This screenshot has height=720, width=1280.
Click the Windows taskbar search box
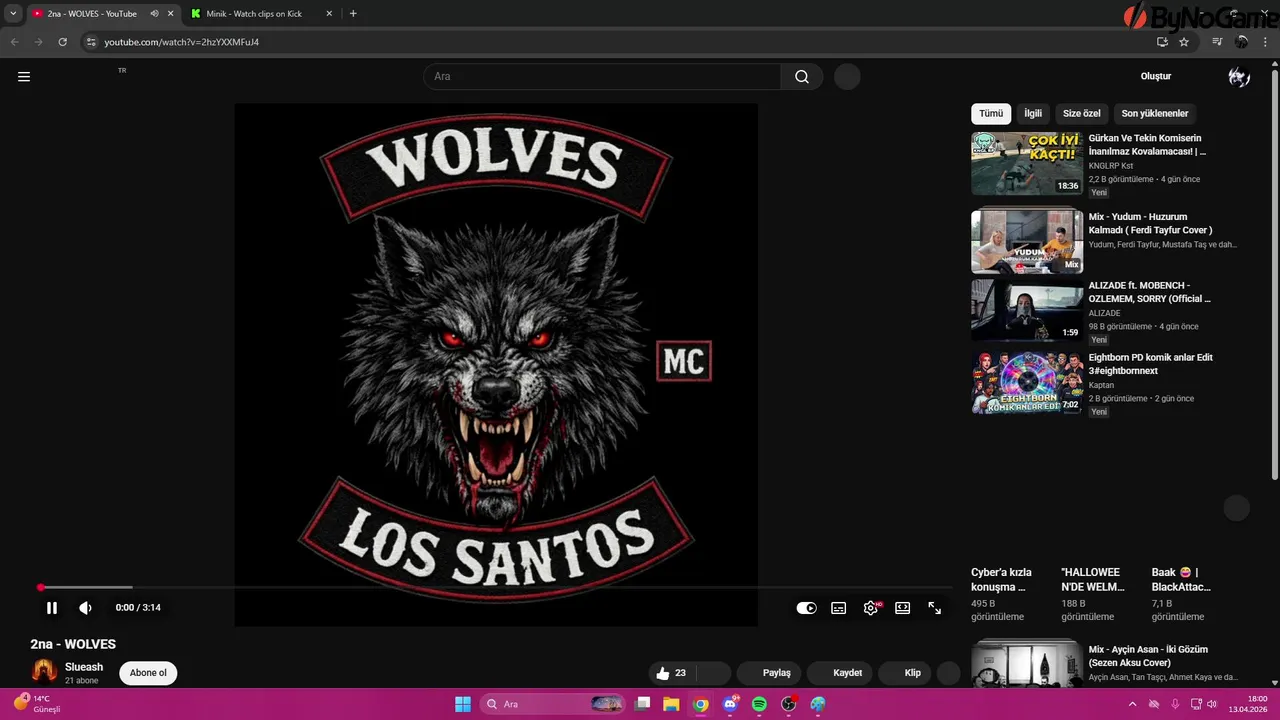[554, 704]
